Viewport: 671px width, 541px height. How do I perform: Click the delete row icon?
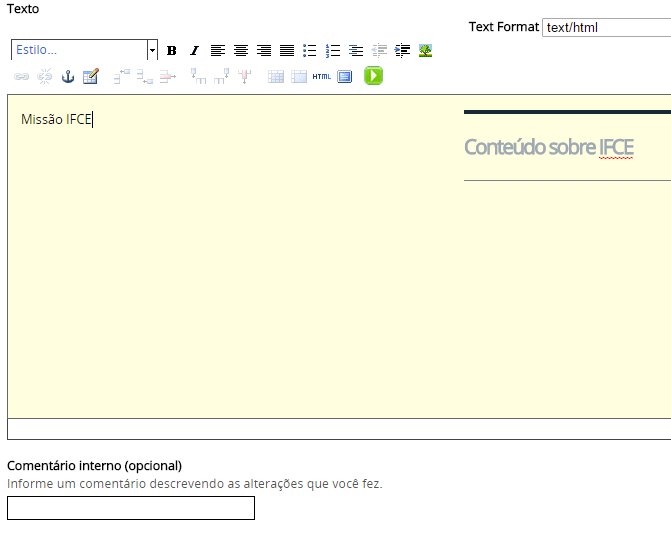(x=168, y=77)
